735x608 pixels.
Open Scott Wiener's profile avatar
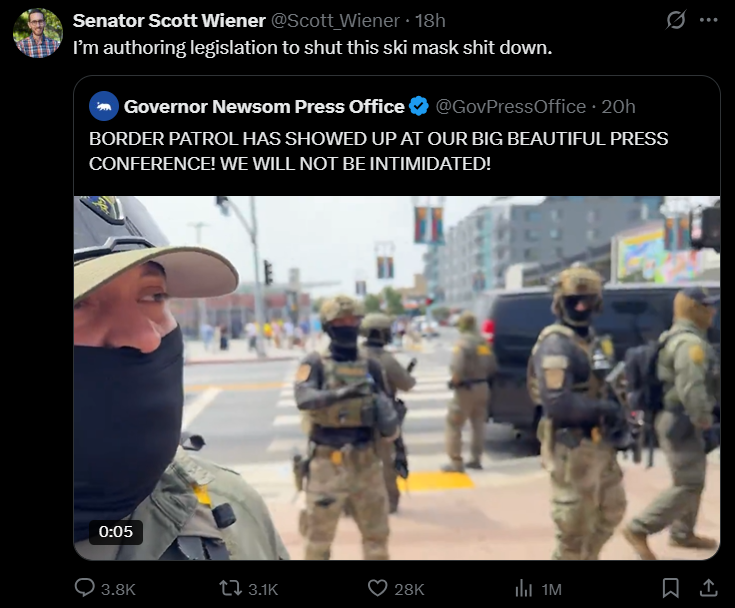pos(38,32)
